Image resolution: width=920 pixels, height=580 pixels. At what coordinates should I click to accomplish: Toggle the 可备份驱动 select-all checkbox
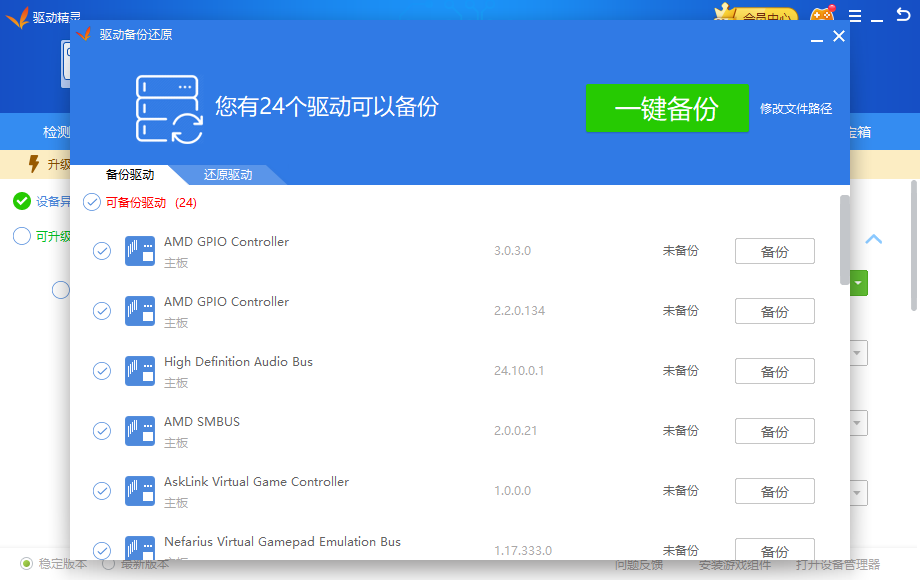[92, 203]
